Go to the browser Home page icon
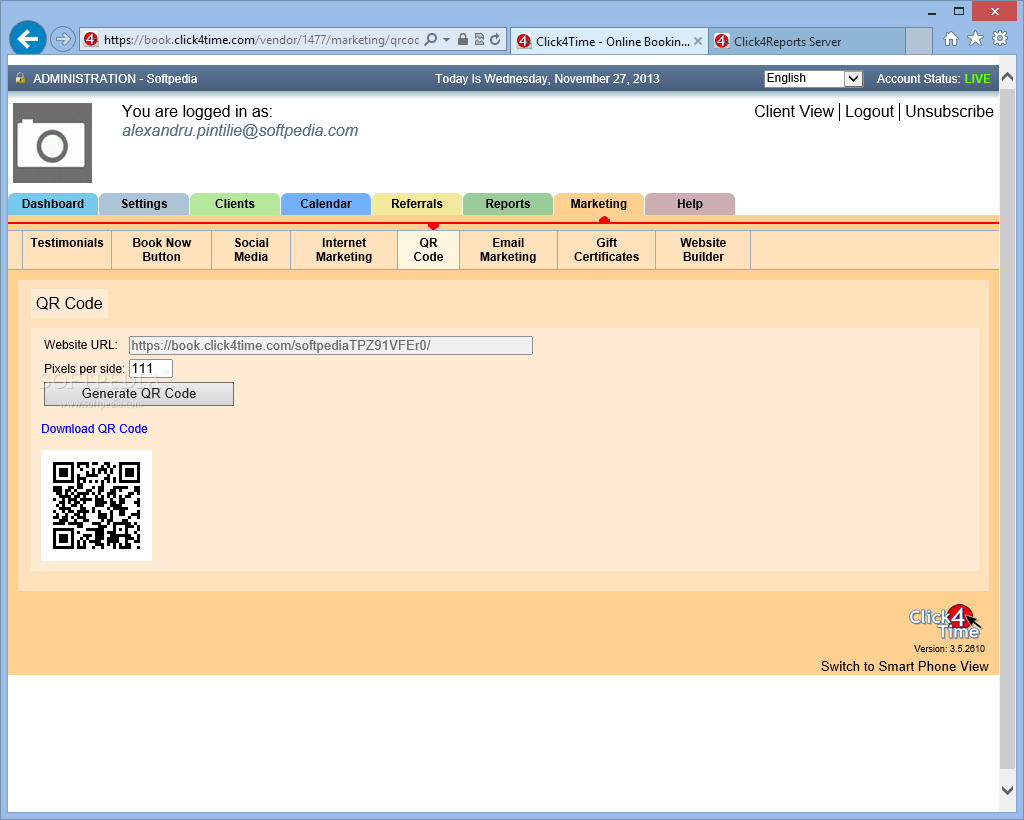This screenshot has height=820, width=1024. coord(951,39)
